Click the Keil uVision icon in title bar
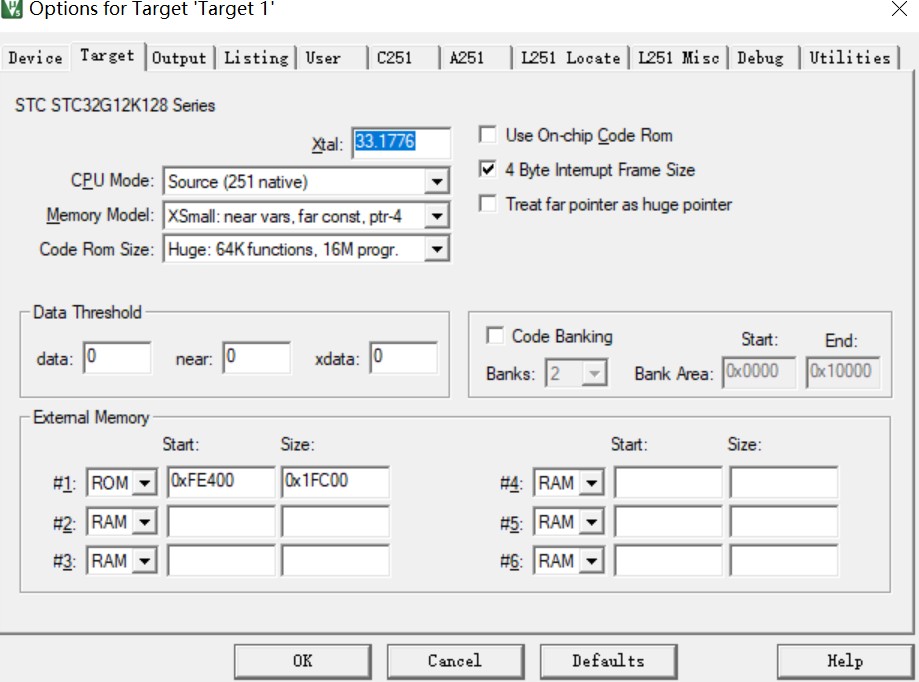The image size is (919, 682). [13, 10]
